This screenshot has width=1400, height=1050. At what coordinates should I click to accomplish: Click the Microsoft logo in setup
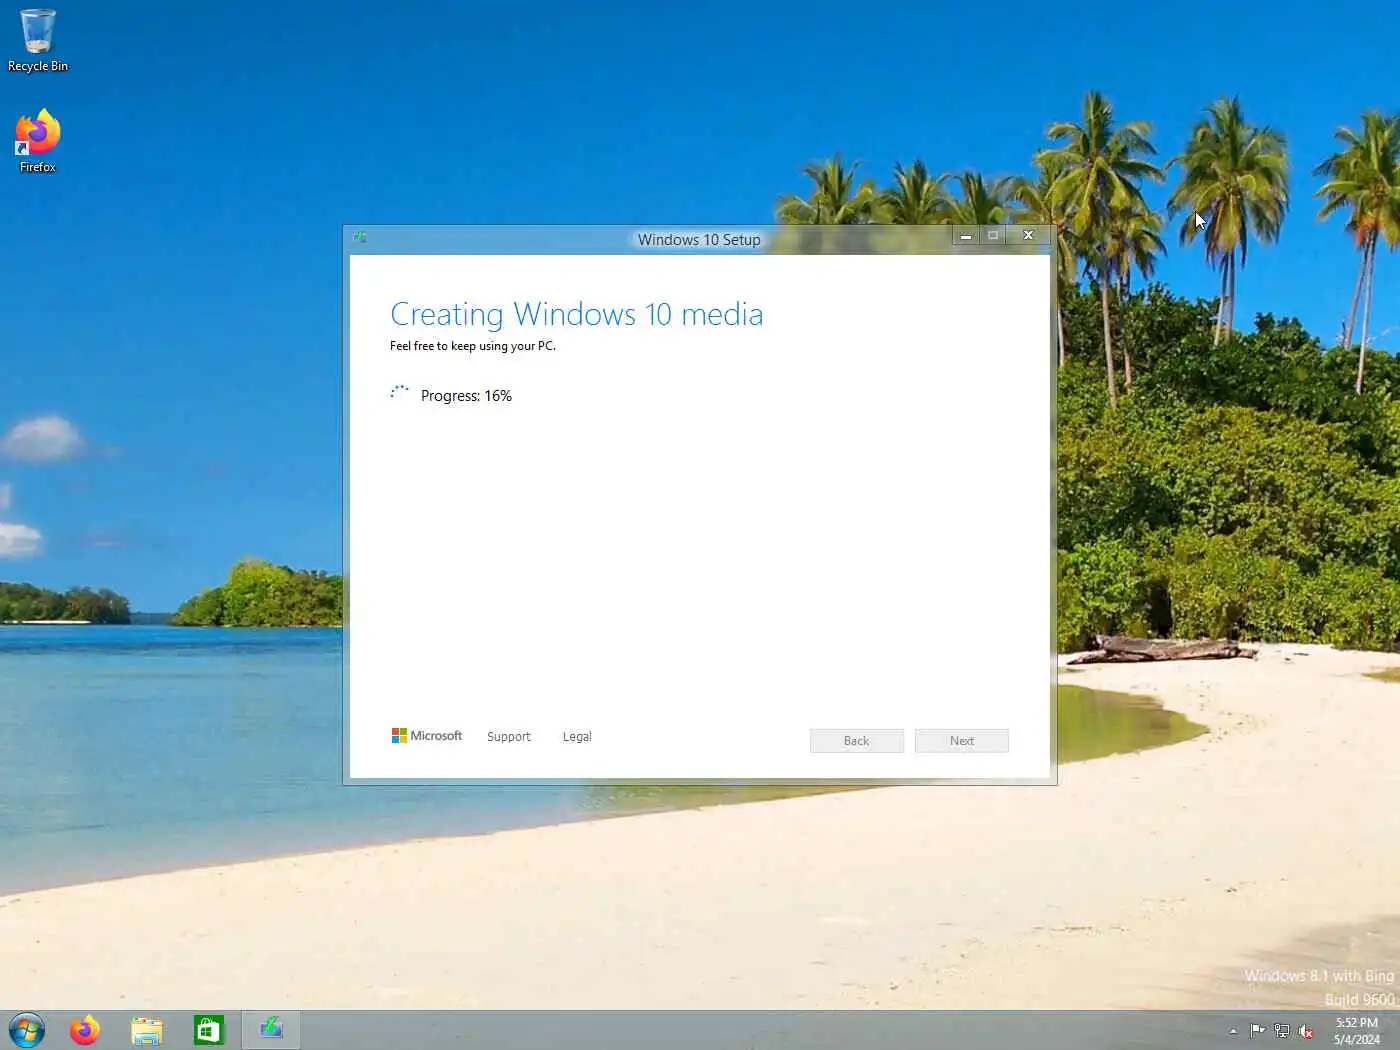[427, 736]
